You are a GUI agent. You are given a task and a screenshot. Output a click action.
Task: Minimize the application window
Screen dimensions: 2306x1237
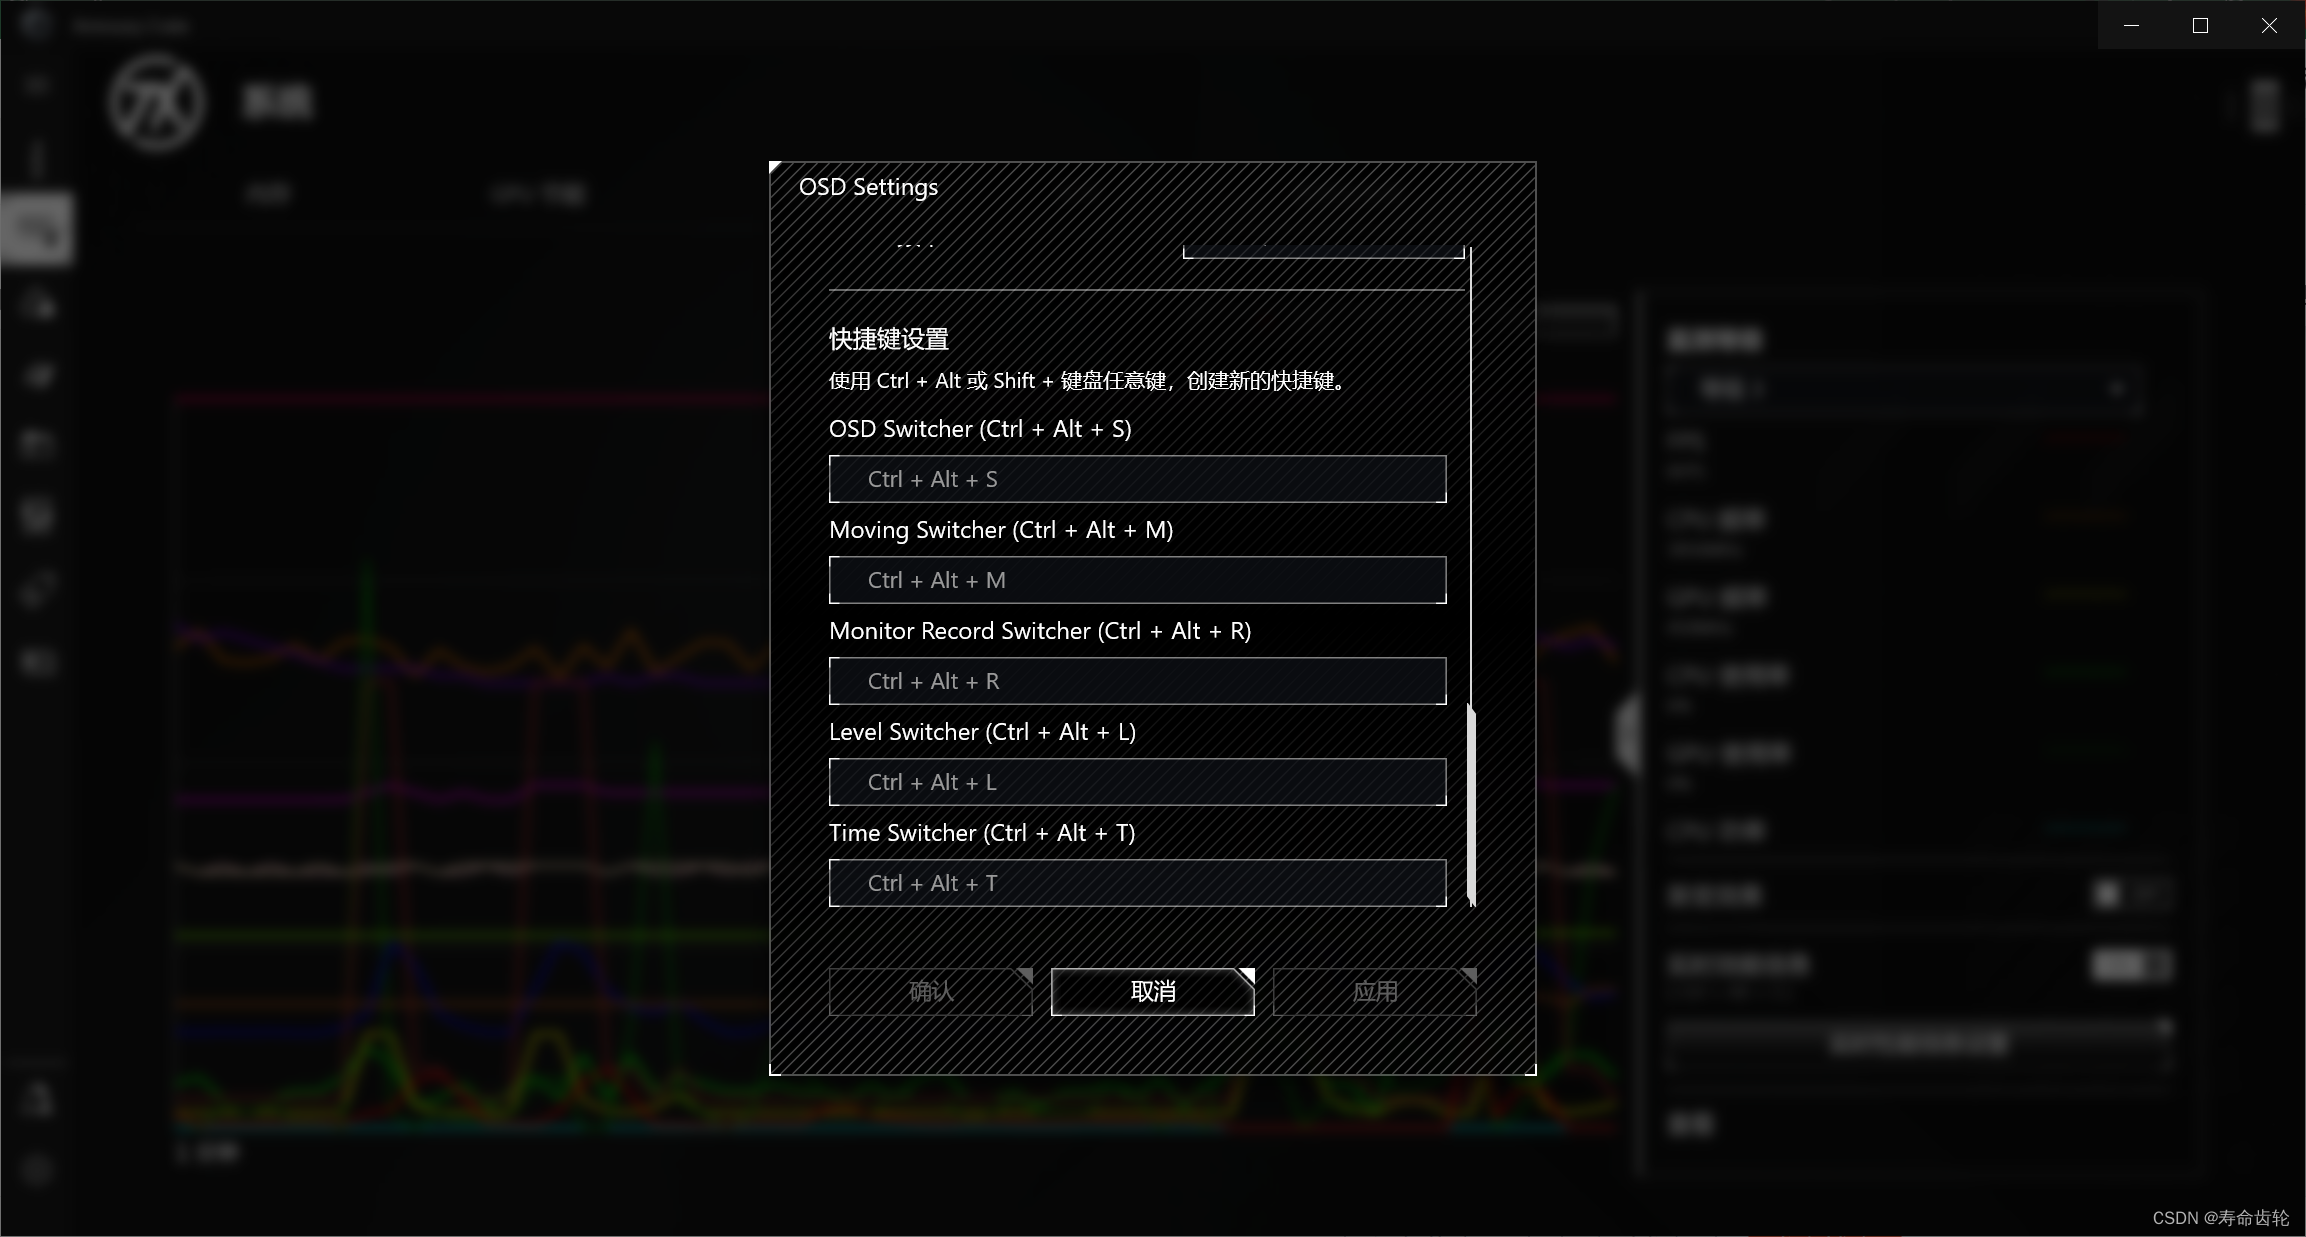2131,25
